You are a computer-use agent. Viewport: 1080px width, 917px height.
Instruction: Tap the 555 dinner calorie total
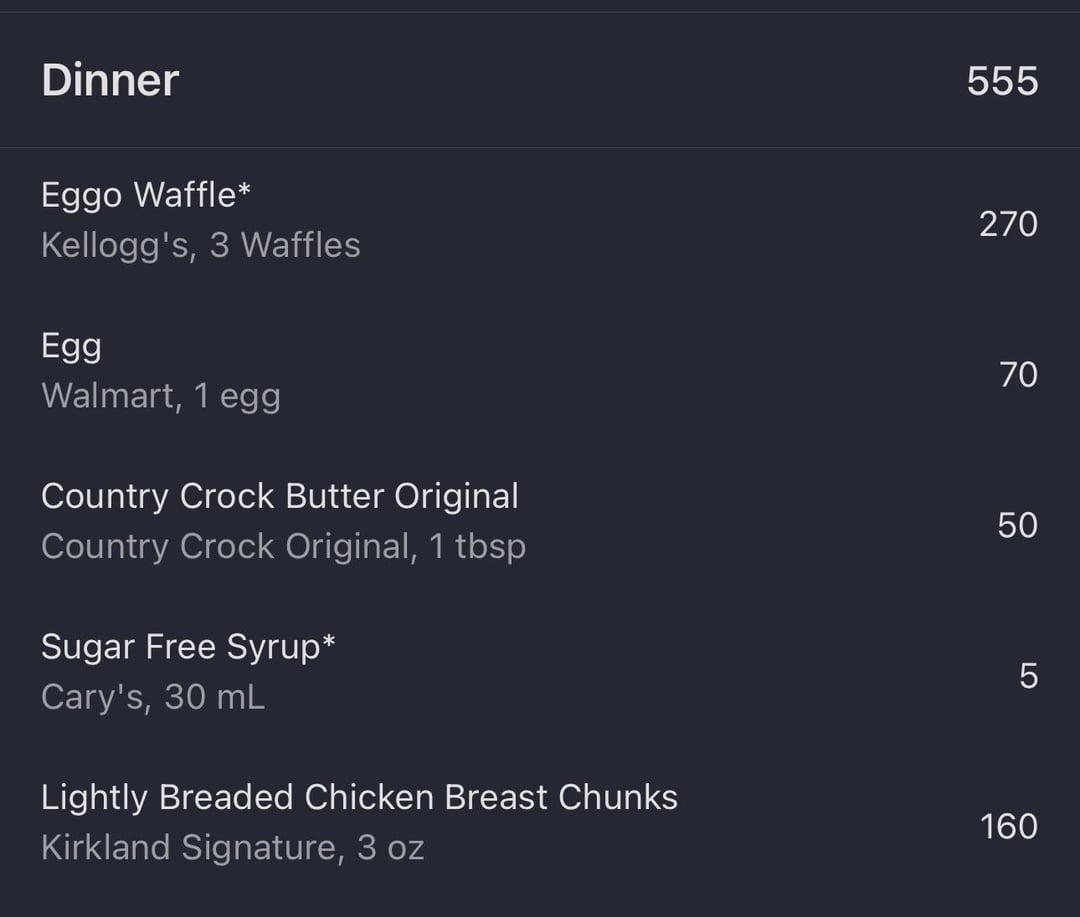click(x=1002, y=81)
